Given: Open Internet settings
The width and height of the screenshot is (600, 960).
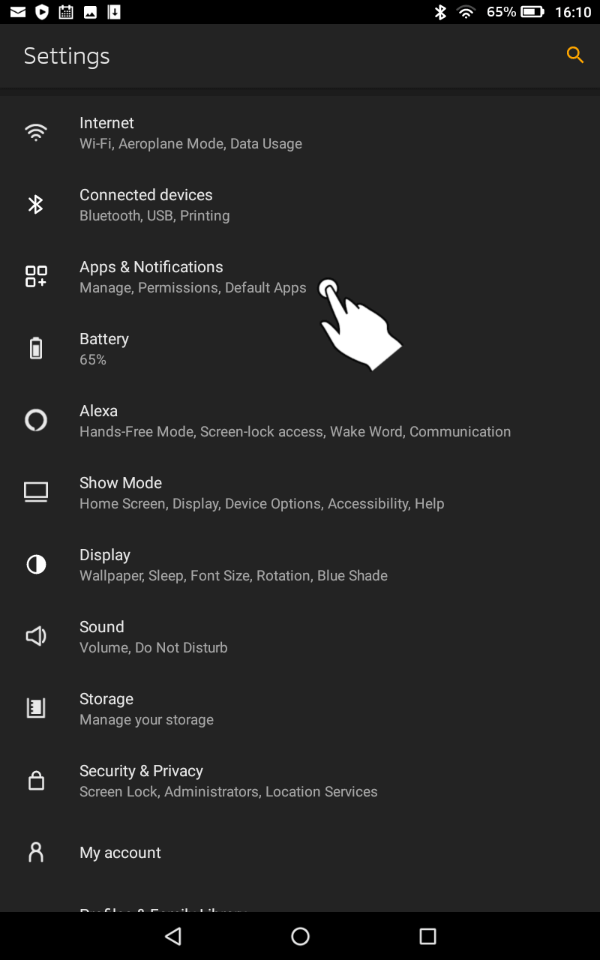Looking at the screenshot, I should click(190, 133).
